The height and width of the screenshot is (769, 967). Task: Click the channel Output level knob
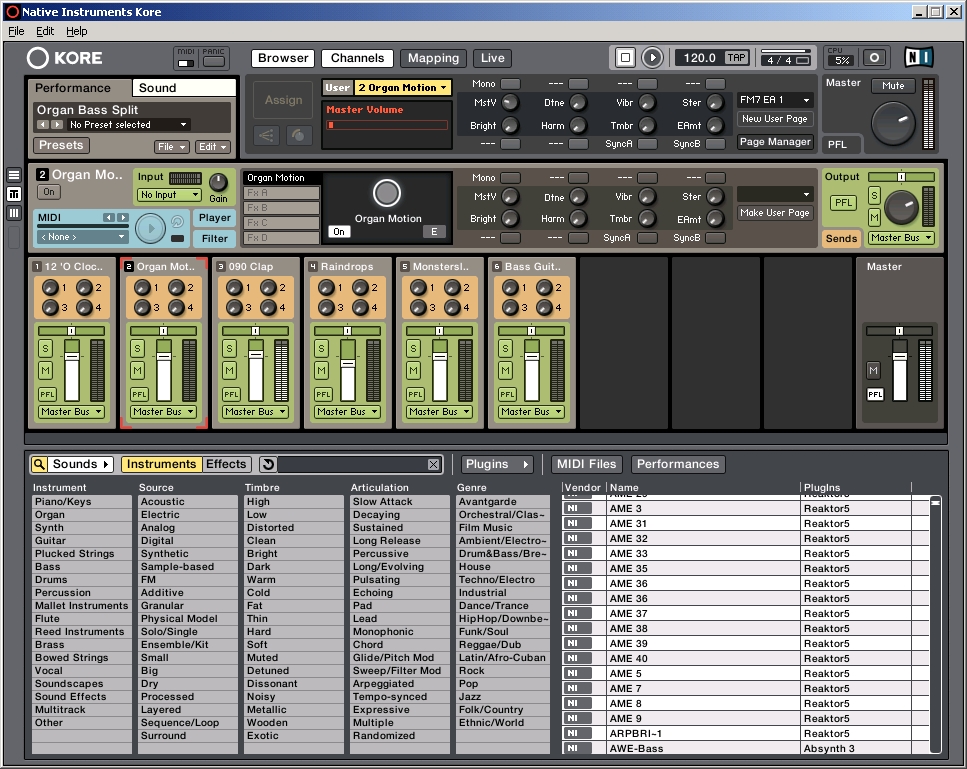(x=901, y=207)
